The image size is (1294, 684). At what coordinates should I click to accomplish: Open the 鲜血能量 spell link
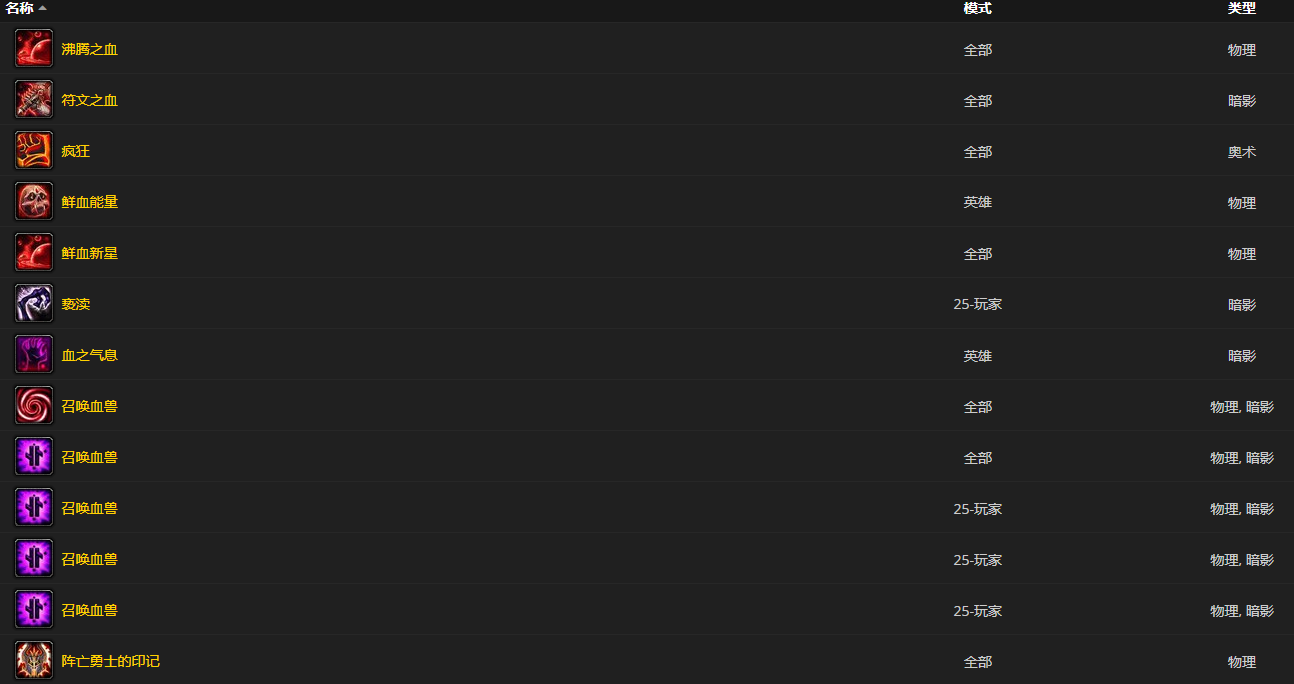coord(90,202)
